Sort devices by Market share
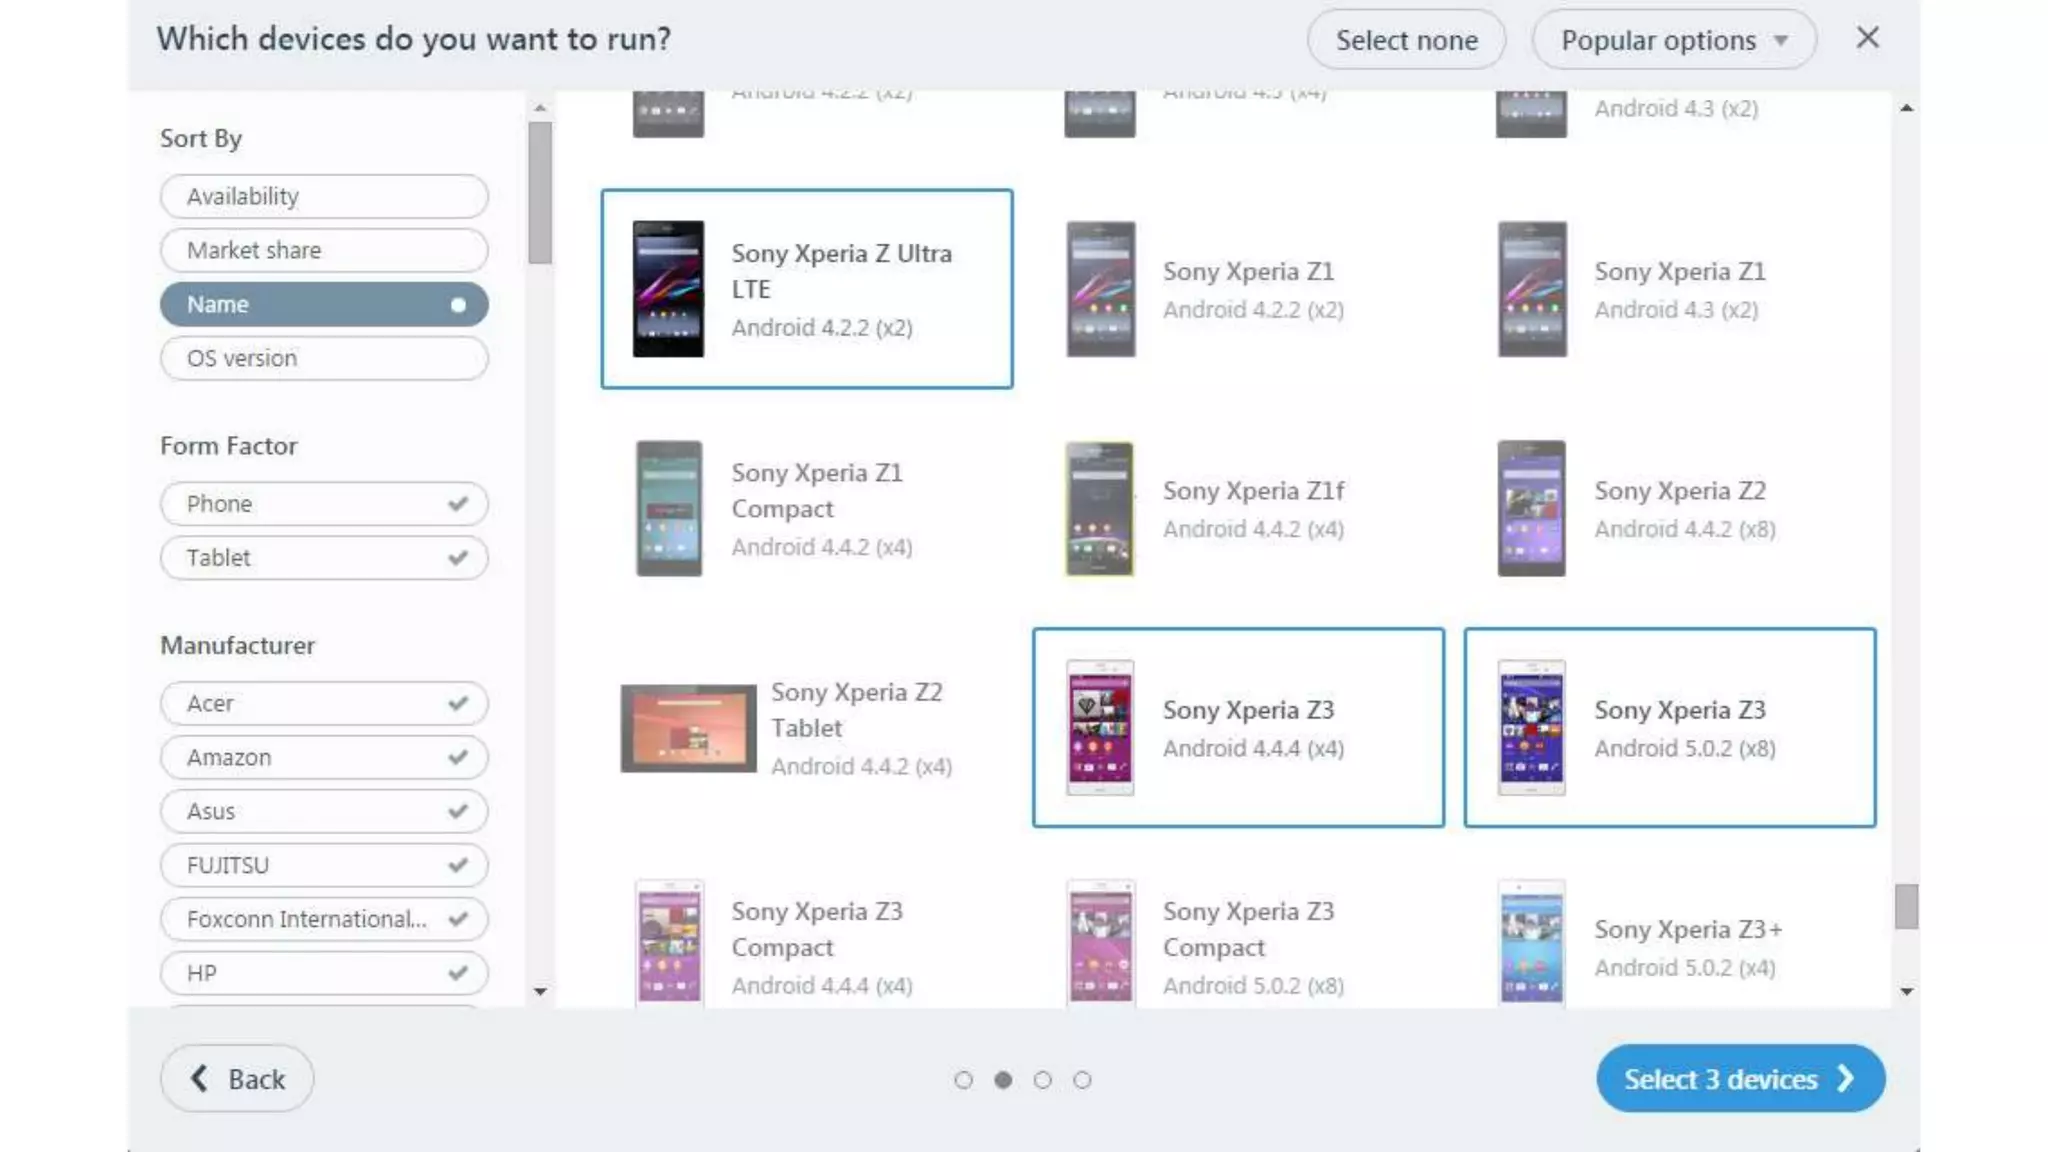2048x1152 pixels. tap(323, 250)
